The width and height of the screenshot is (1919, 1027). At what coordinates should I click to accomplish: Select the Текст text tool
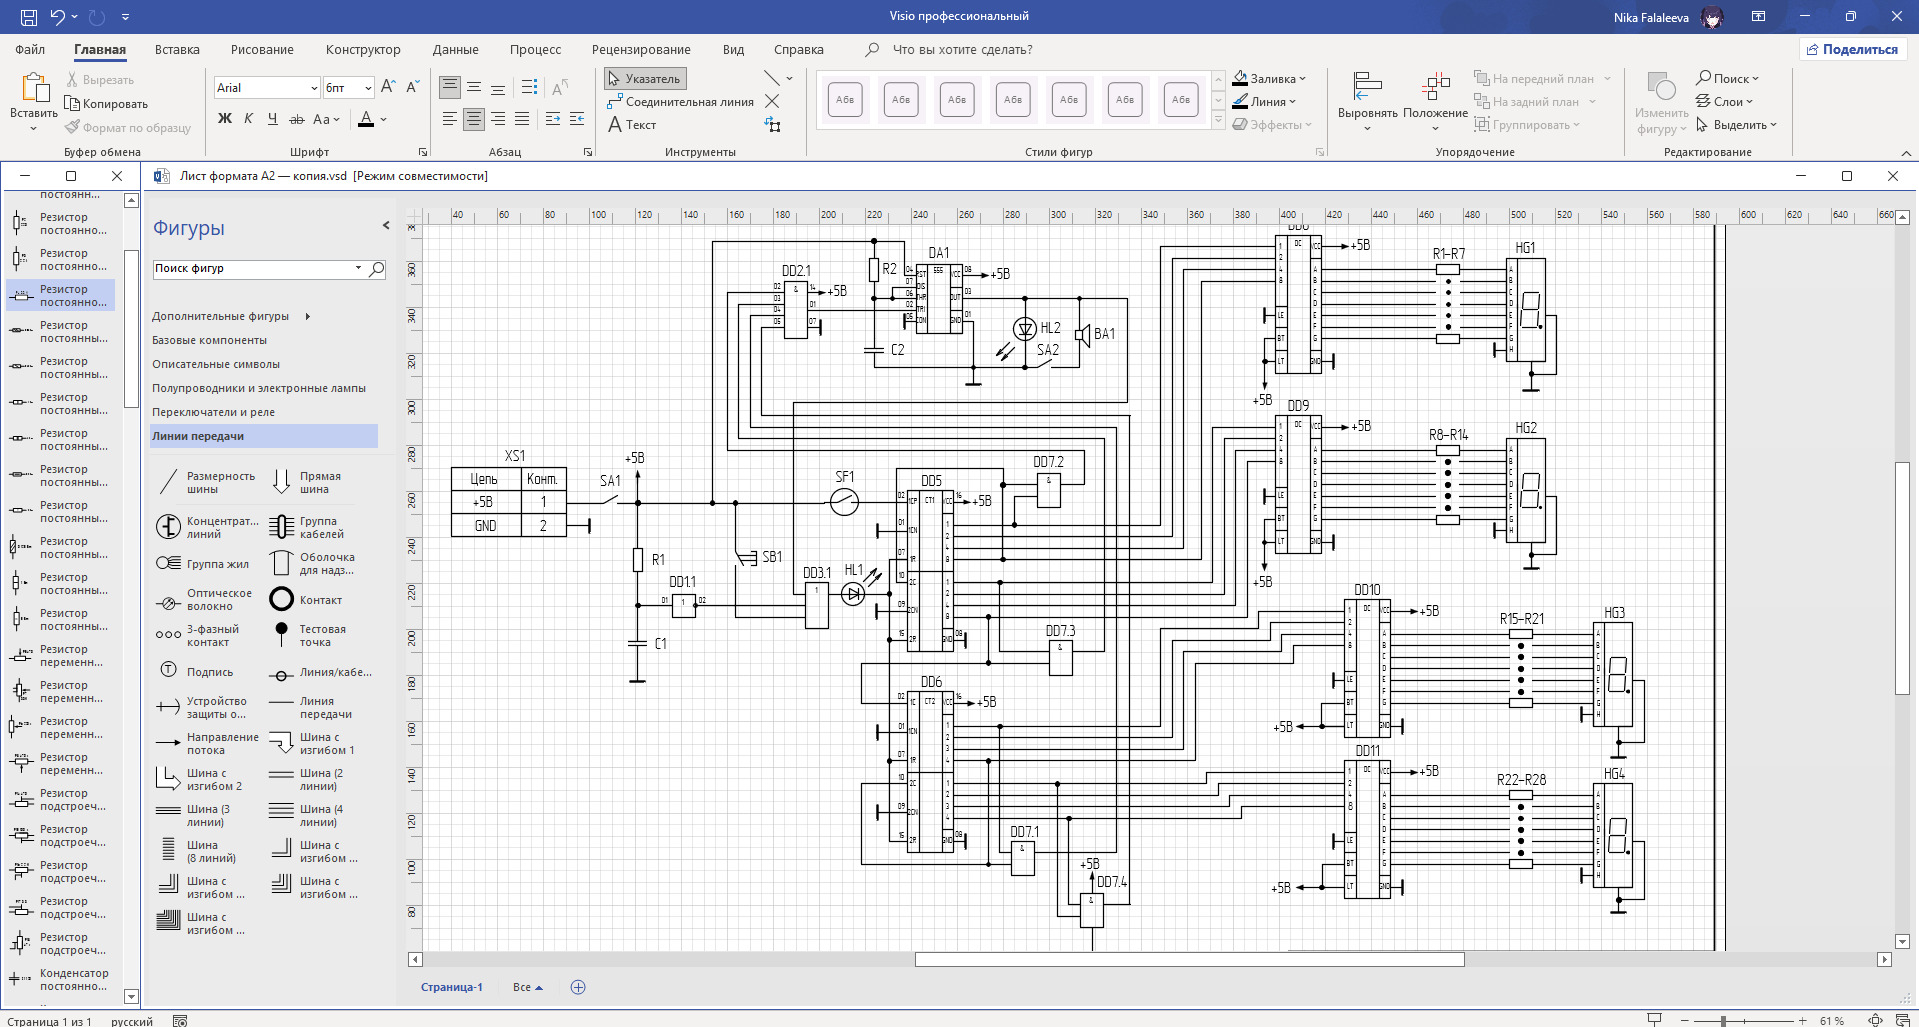pos(632,125)
